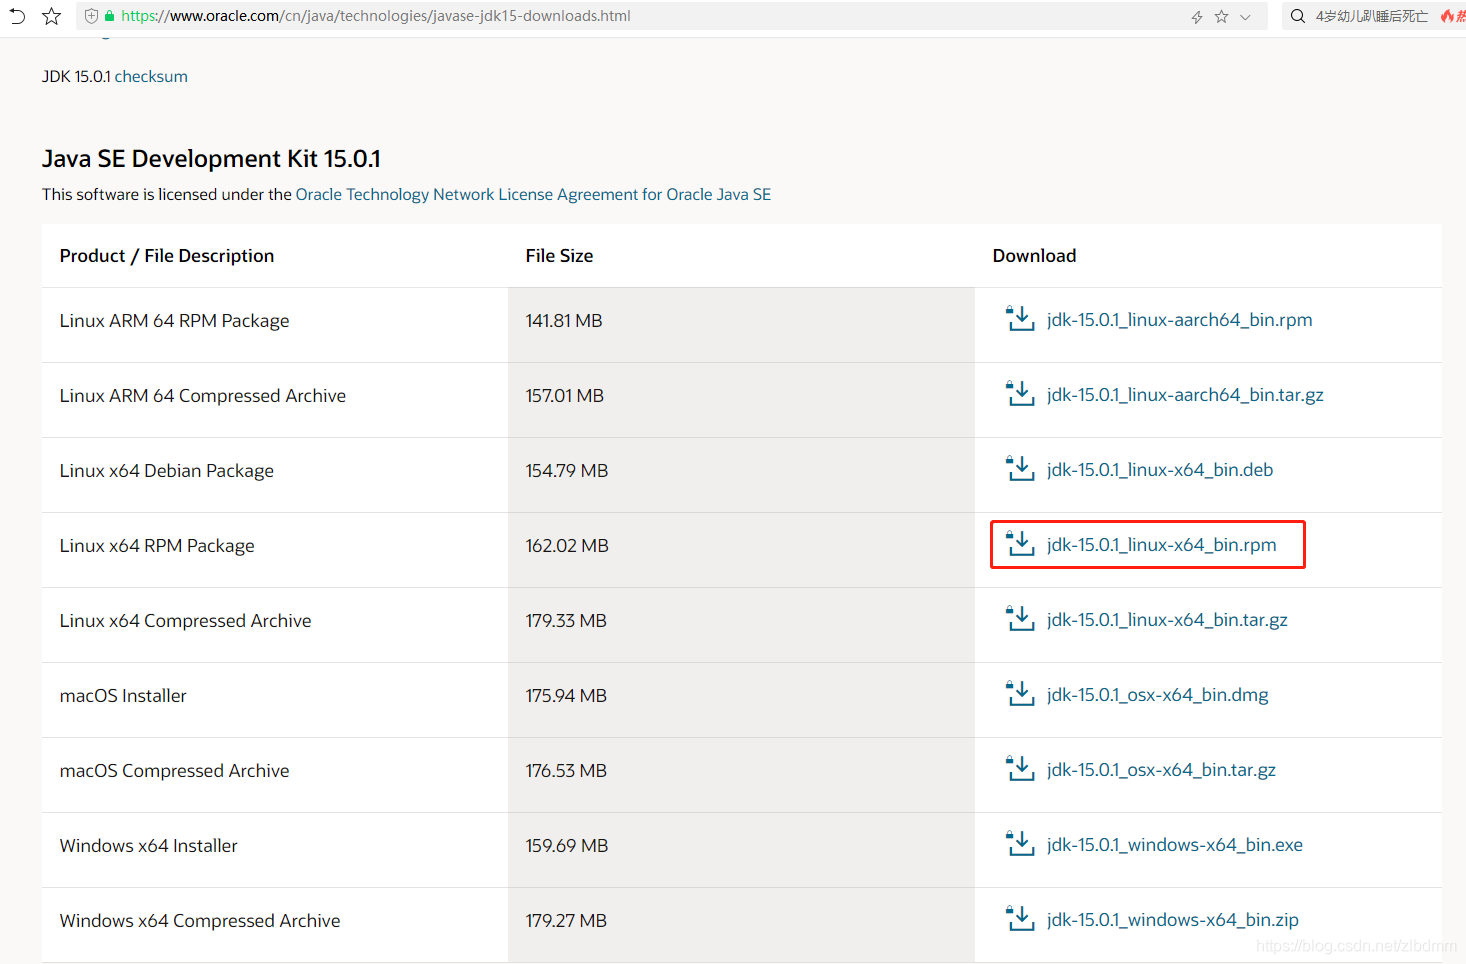The width and height of the screenshot is (1466, 964).
Task: Click the search magnifier icon
Action: 1297,16
